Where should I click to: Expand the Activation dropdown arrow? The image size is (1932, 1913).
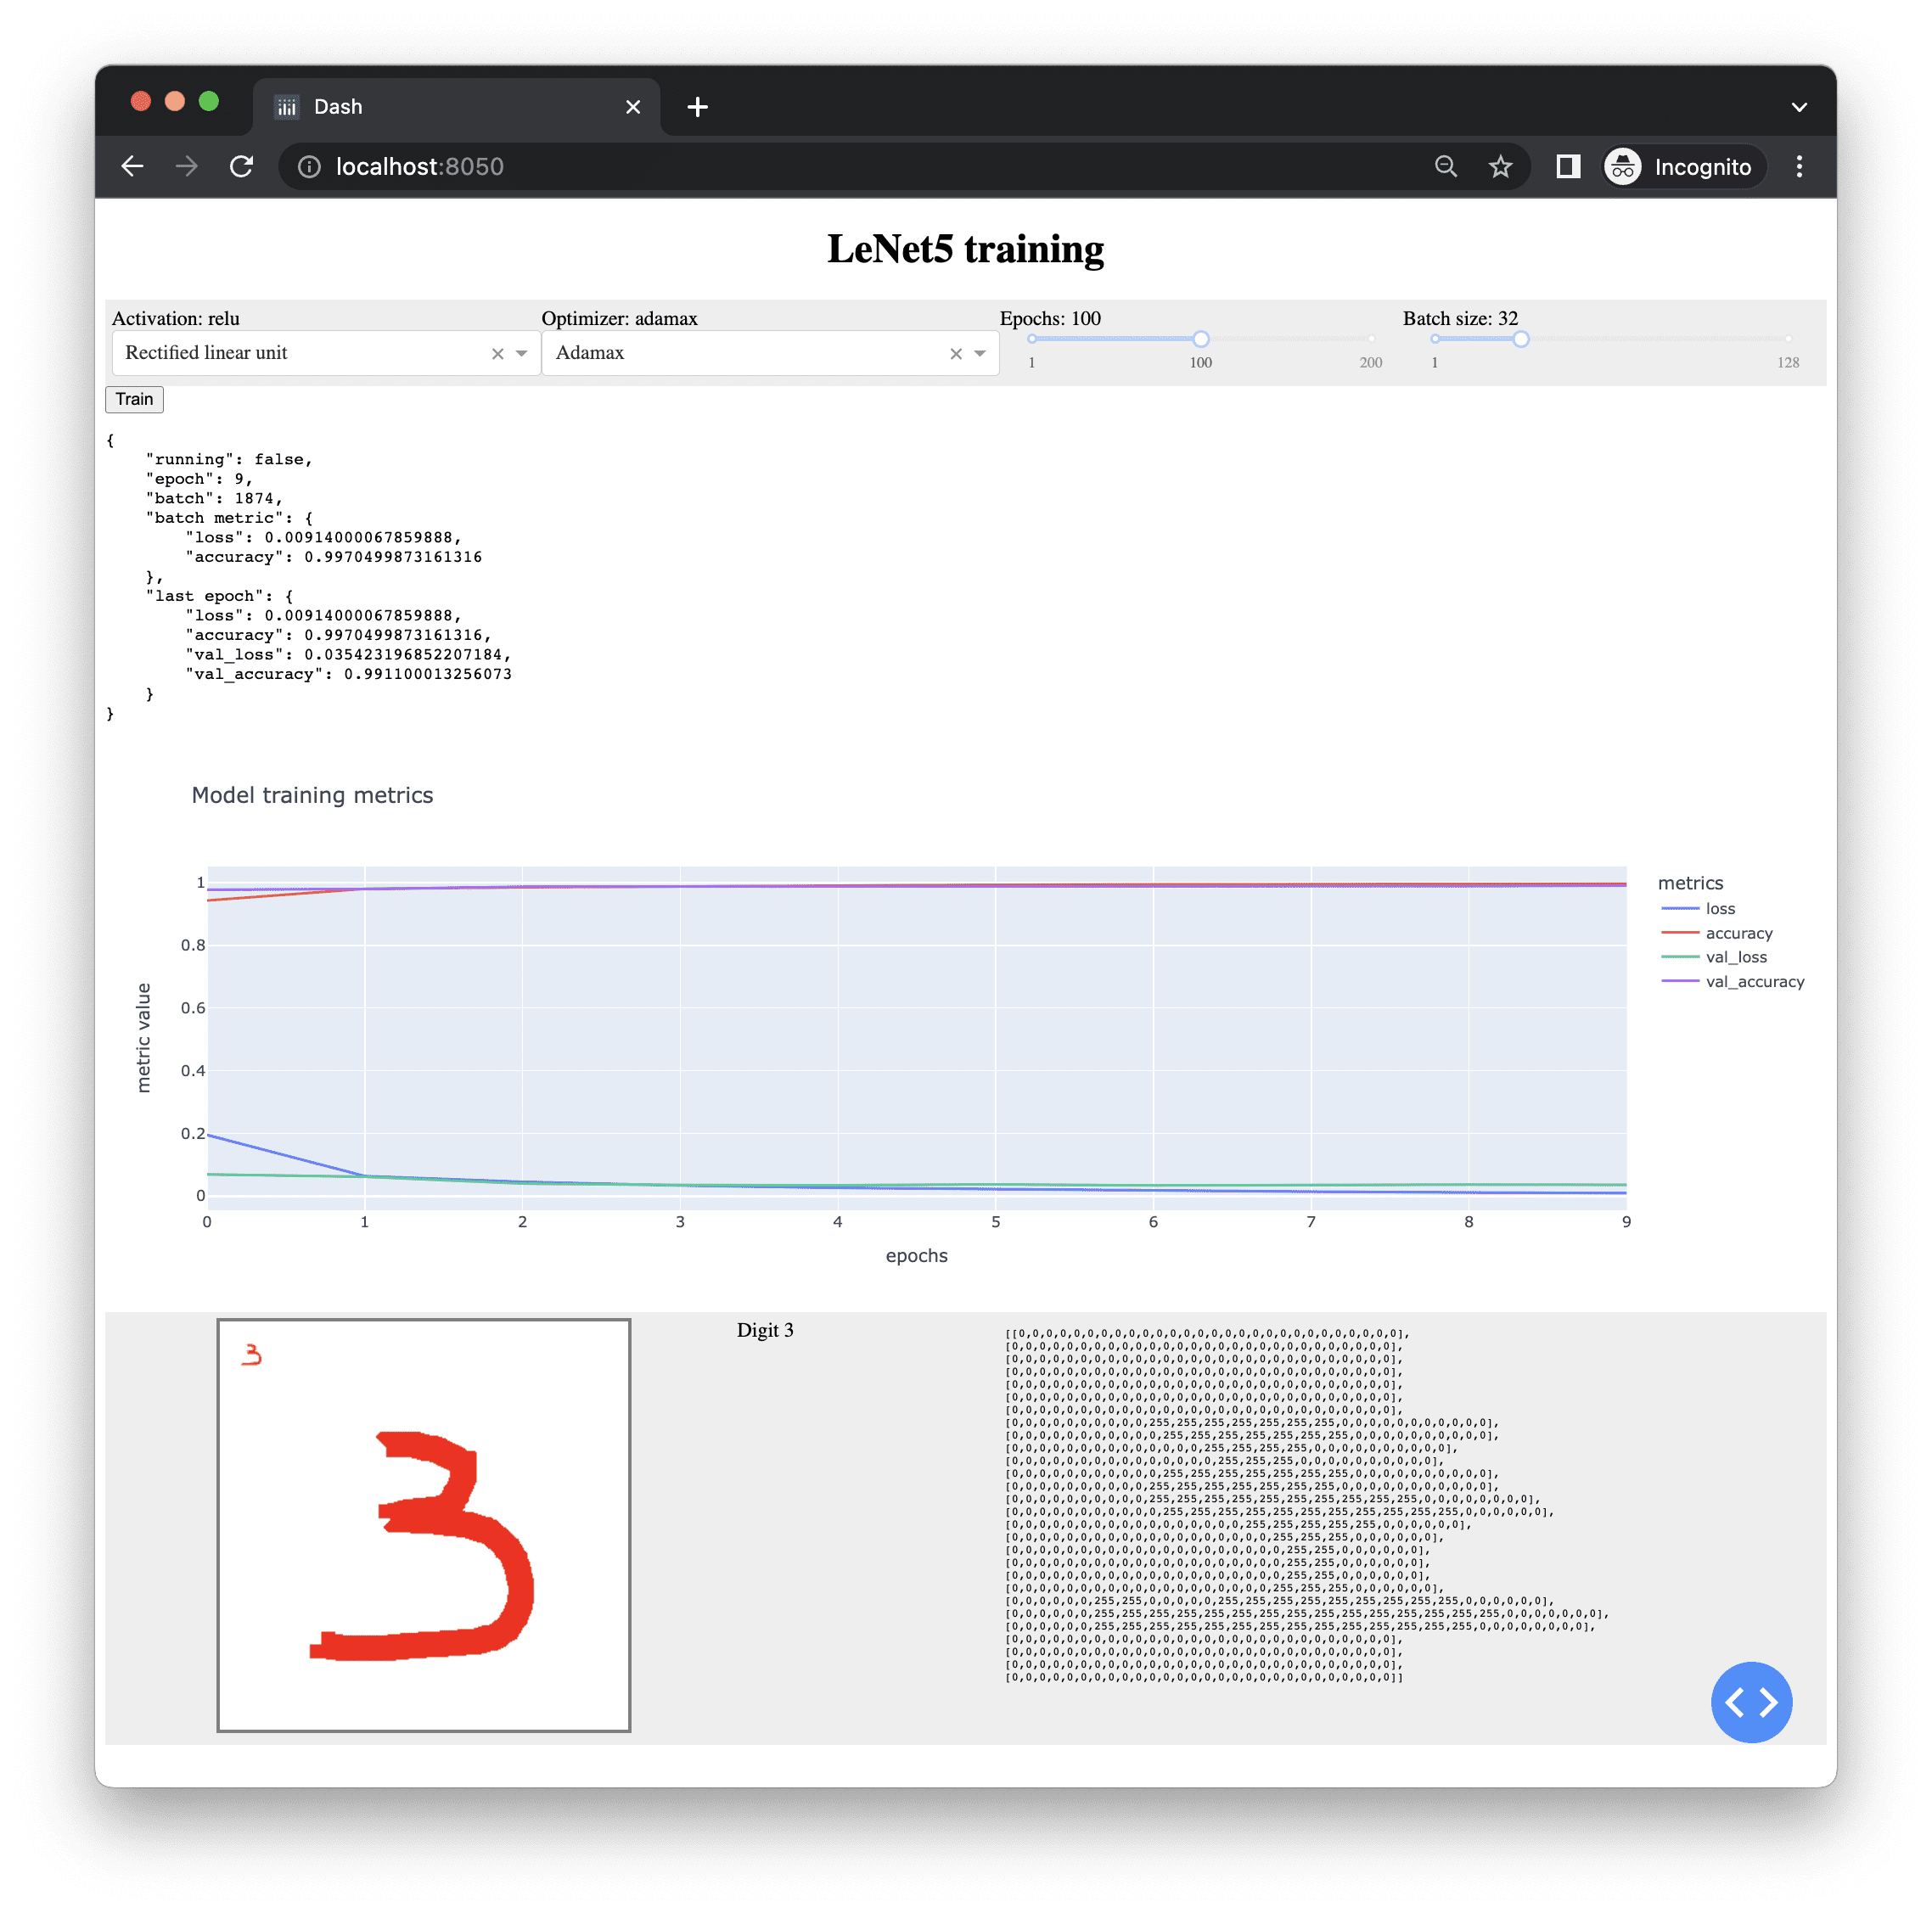[x=521, y=354]
